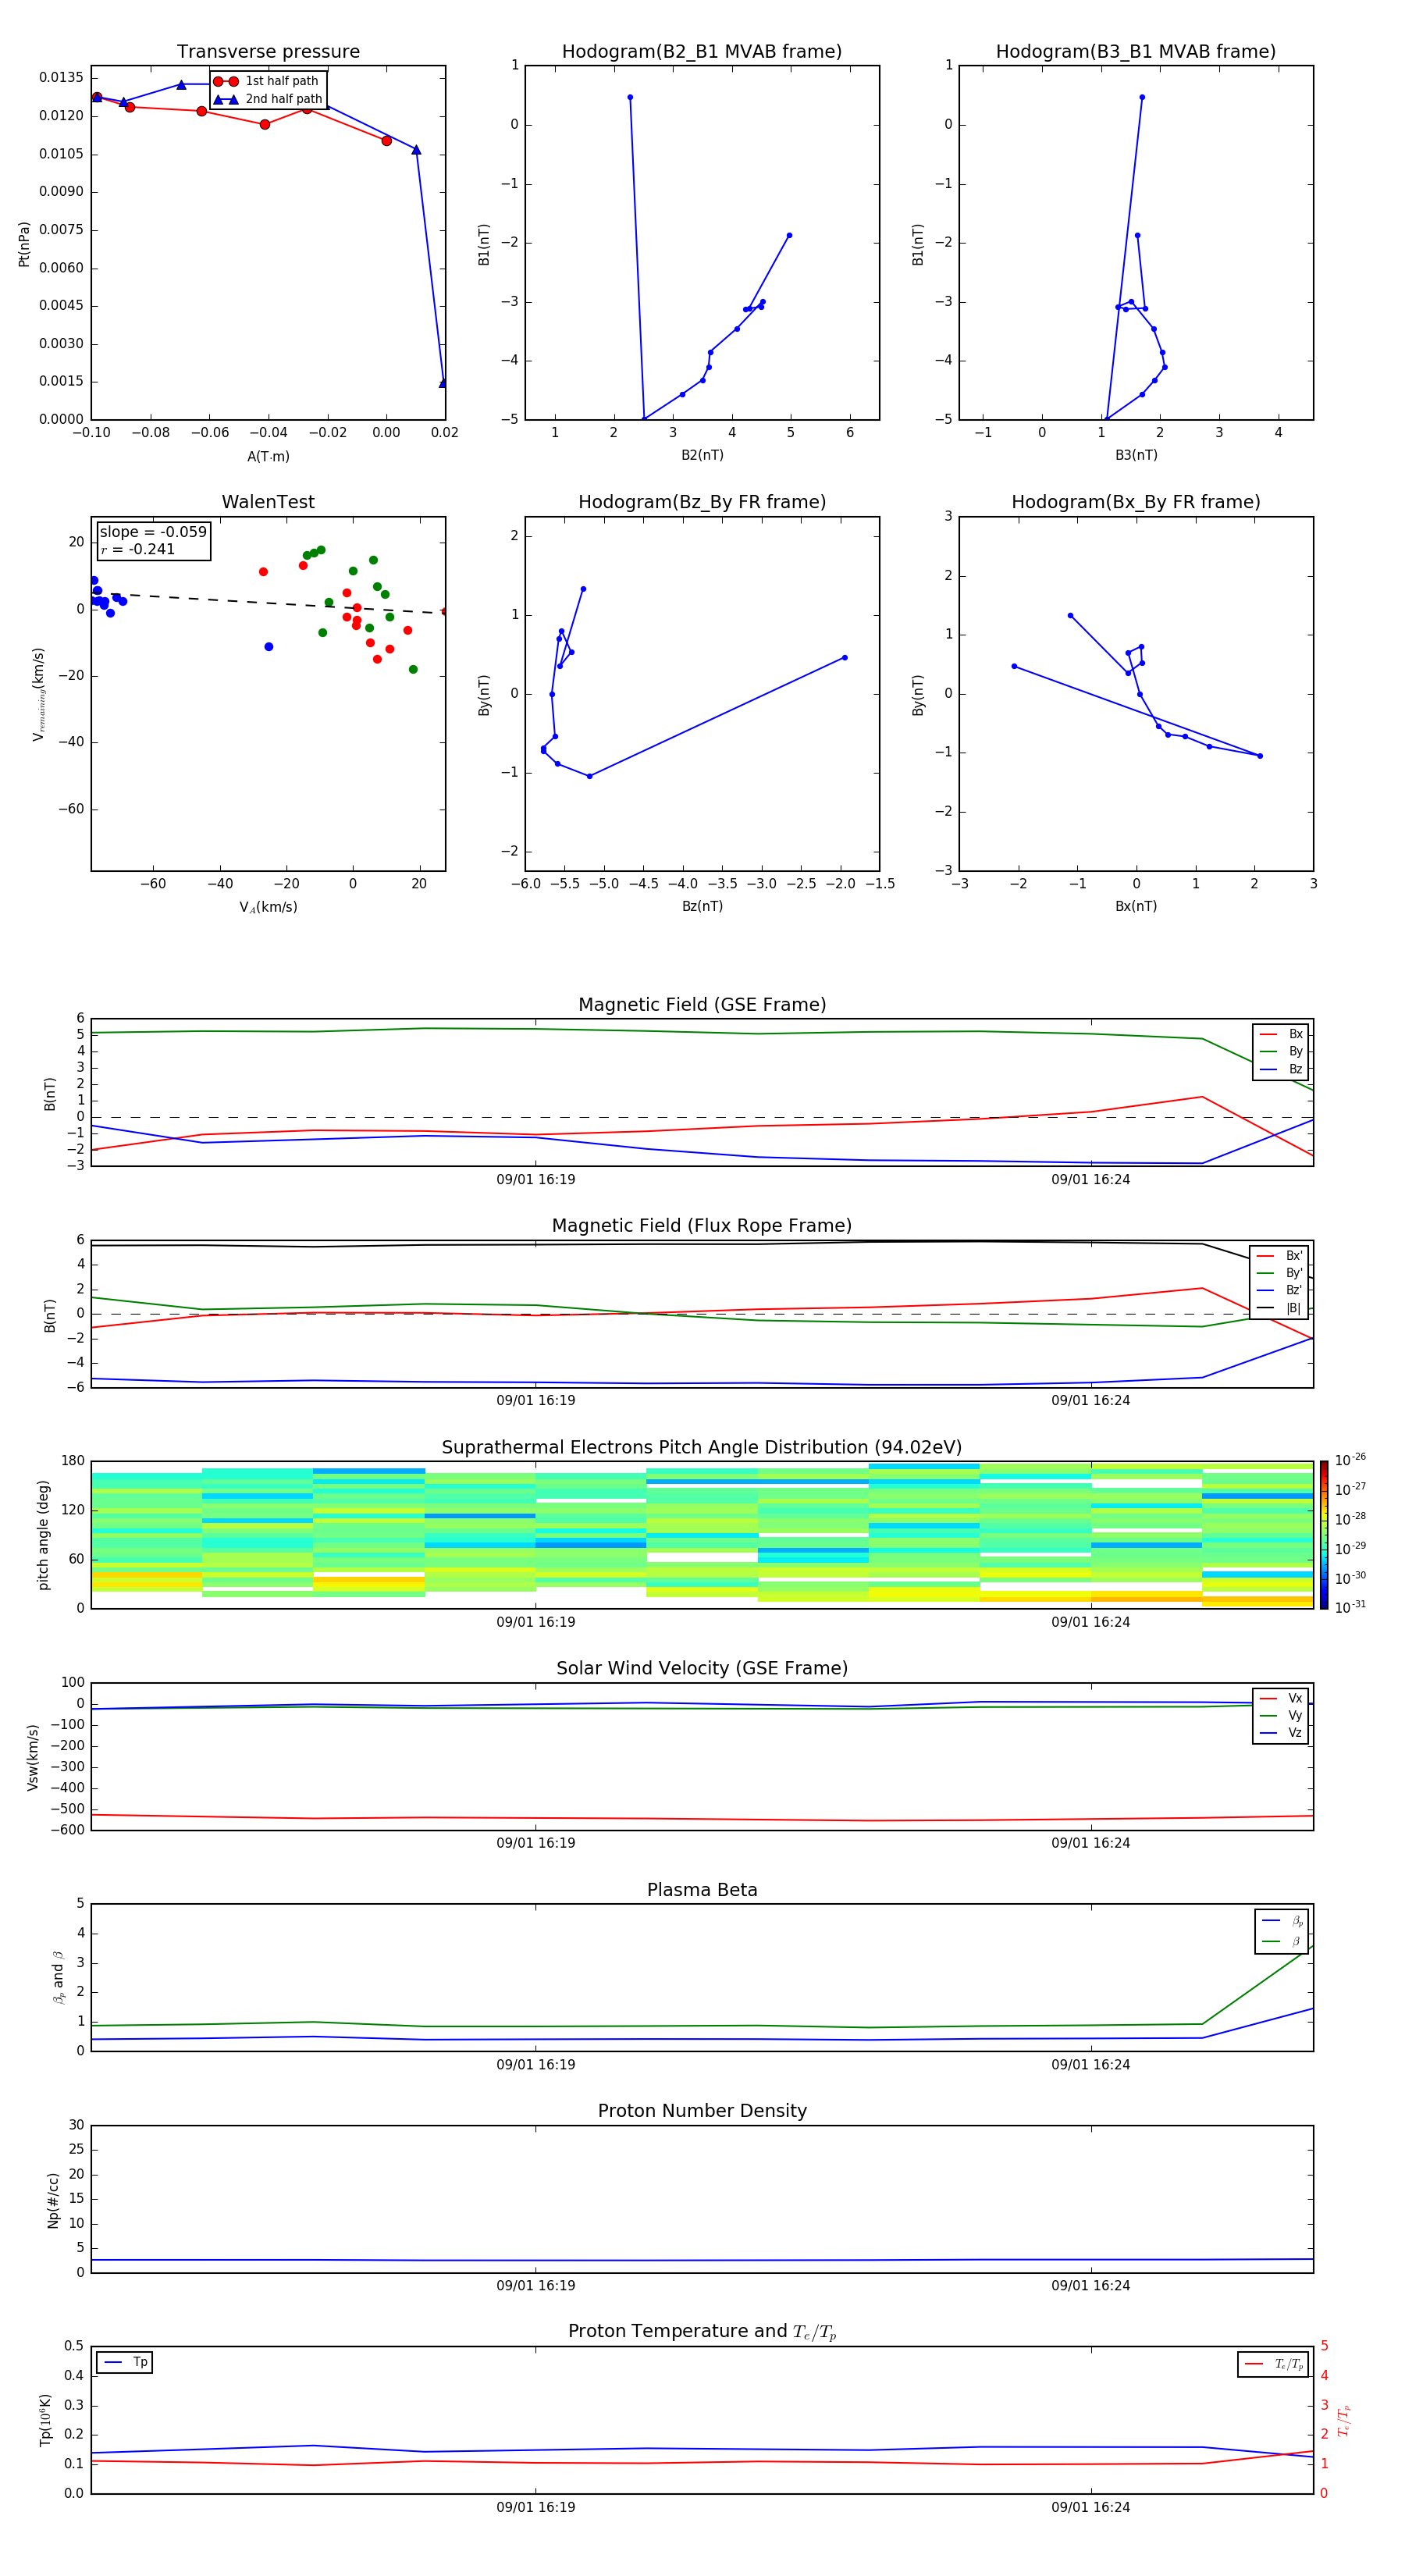Click 'Suprathermal Electrons Pitch Angle Distribution' title
Viewport: 1405px width, 2576px height.
[702, 1447]
